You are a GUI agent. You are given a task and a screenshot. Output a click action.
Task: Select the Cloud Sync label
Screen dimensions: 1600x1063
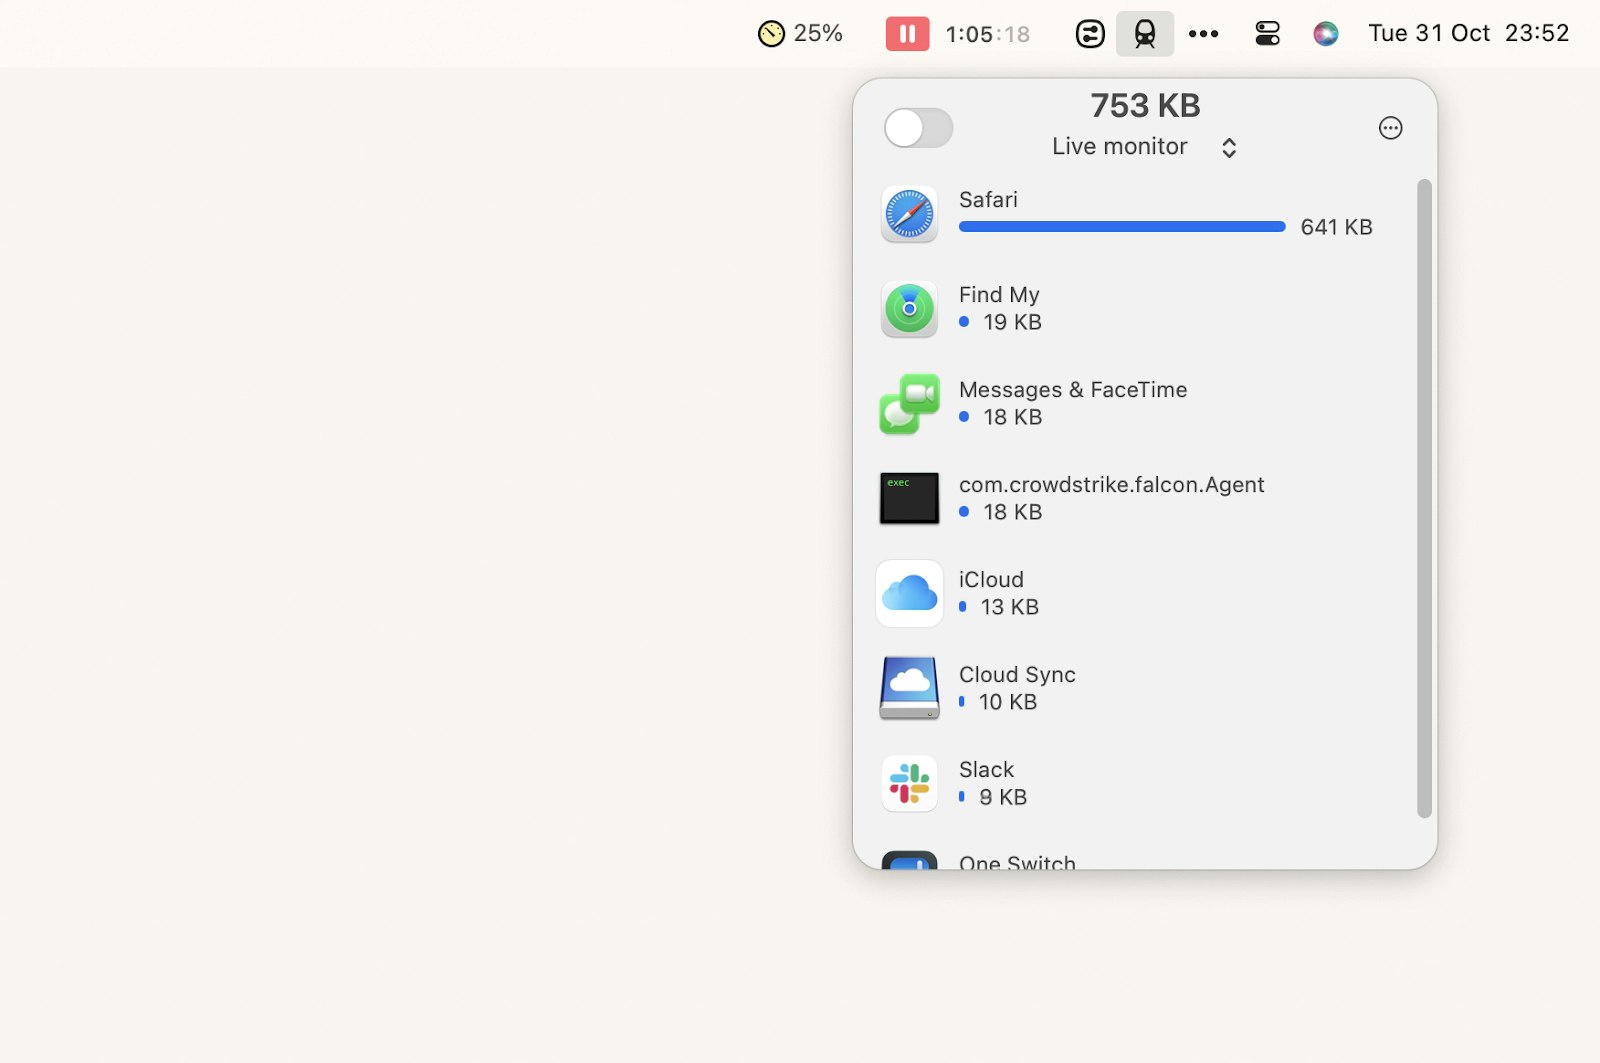tap(1017, 674)
